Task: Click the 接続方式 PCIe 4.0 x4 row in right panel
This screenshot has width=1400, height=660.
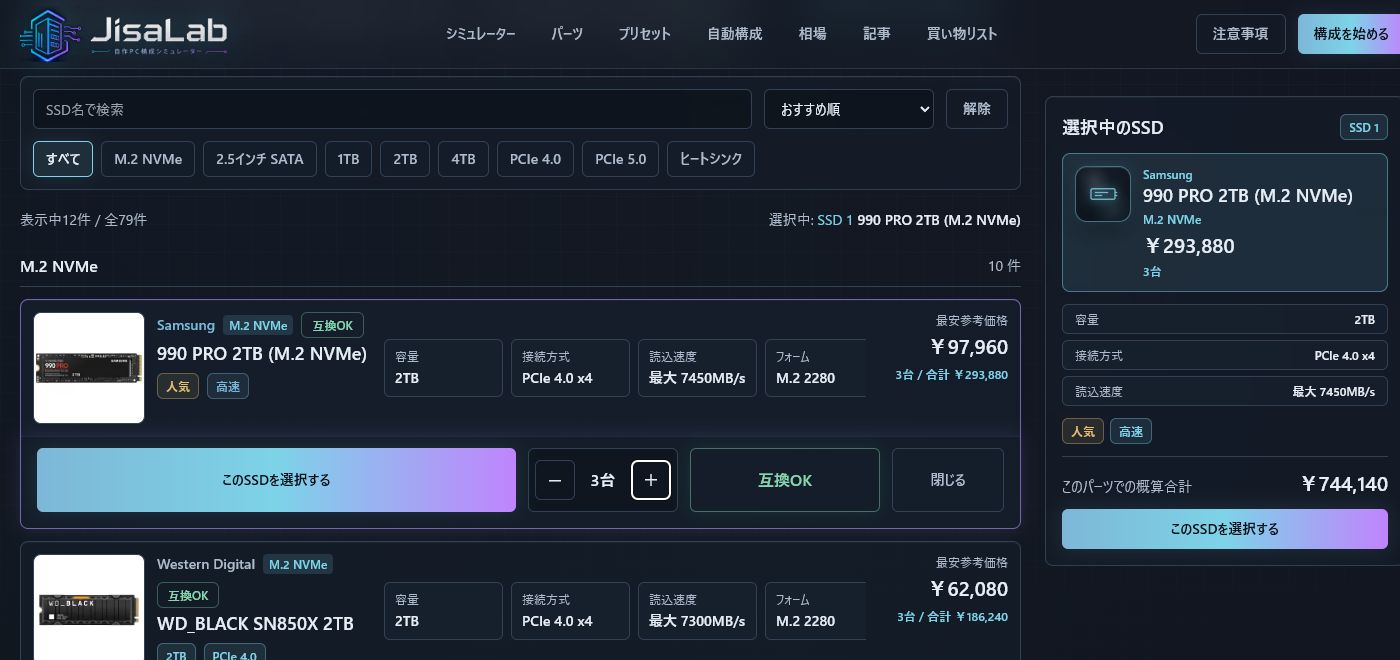Action: [x=1225, y=355]
